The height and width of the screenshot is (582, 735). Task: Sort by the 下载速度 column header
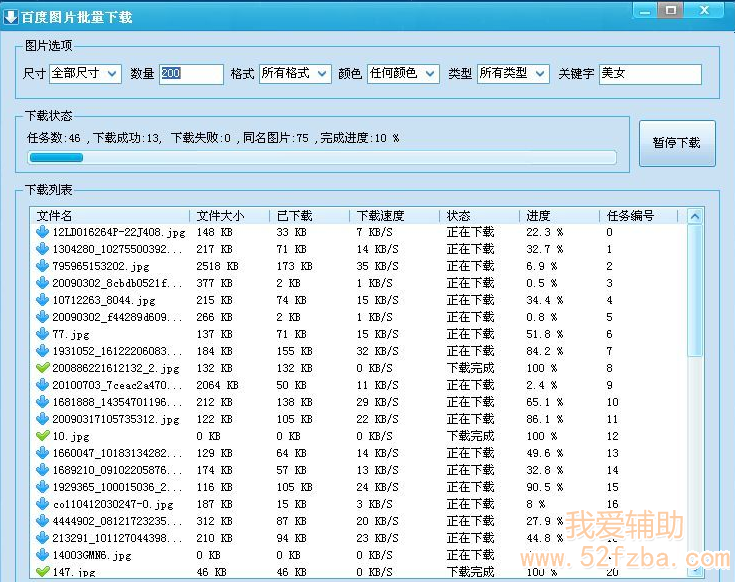coord(394,216)
